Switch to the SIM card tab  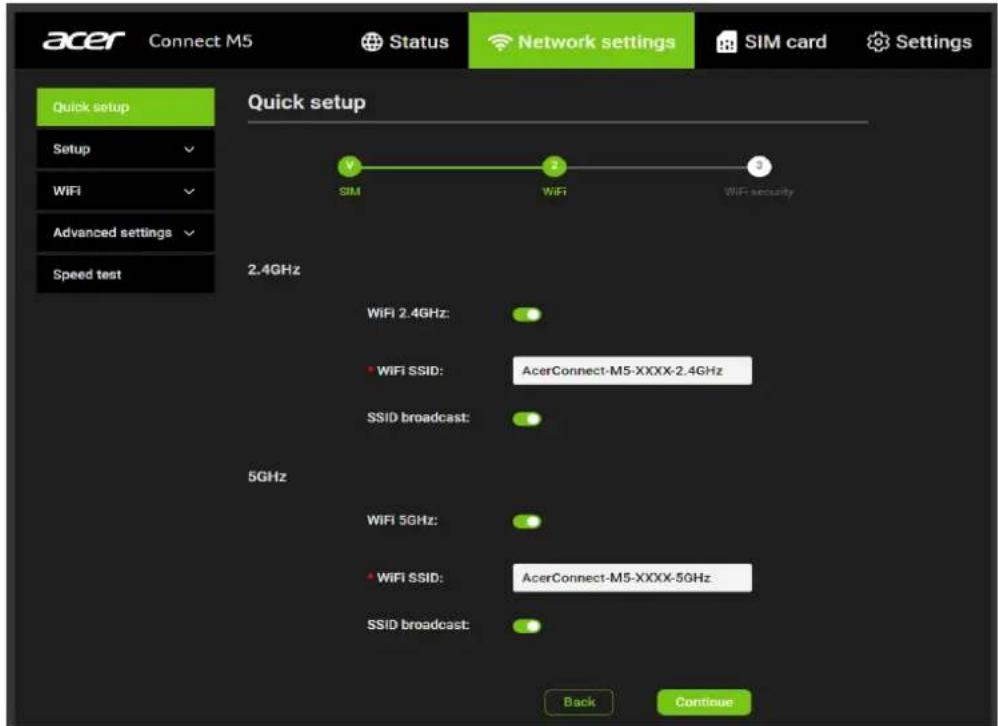point(771,42)
